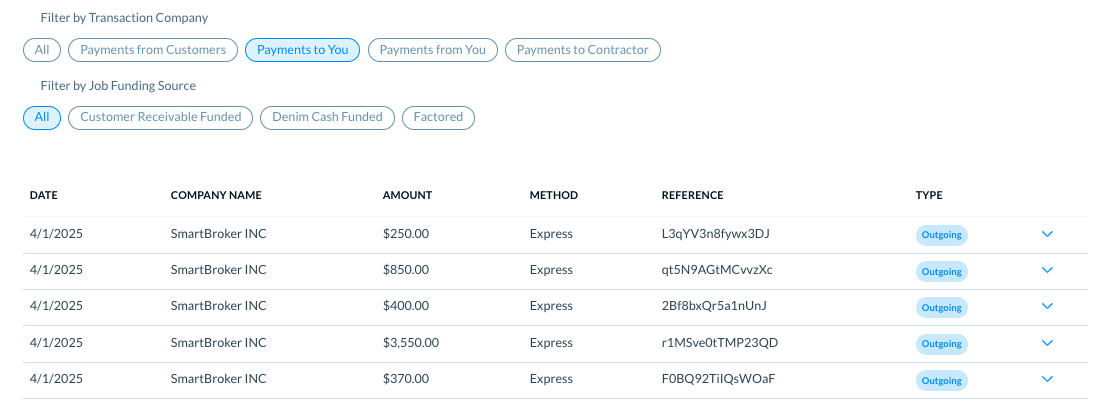This screenshot has height=402, width=1099.
Task: Click reference qt5N9AGtMCvvzXc
Action: 717,270
